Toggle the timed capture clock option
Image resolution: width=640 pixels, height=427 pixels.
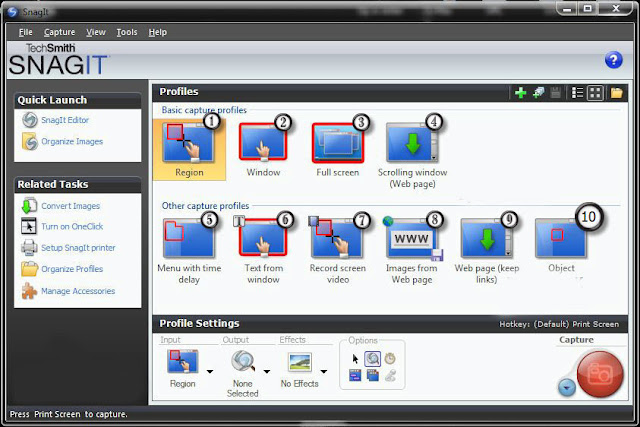click(x=390, y=359)
